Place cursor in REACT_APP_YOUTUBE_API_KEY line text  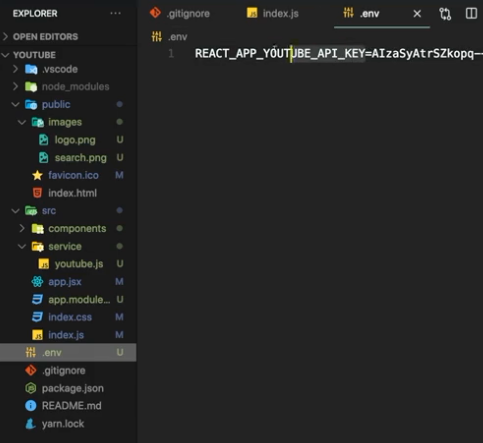280,53
